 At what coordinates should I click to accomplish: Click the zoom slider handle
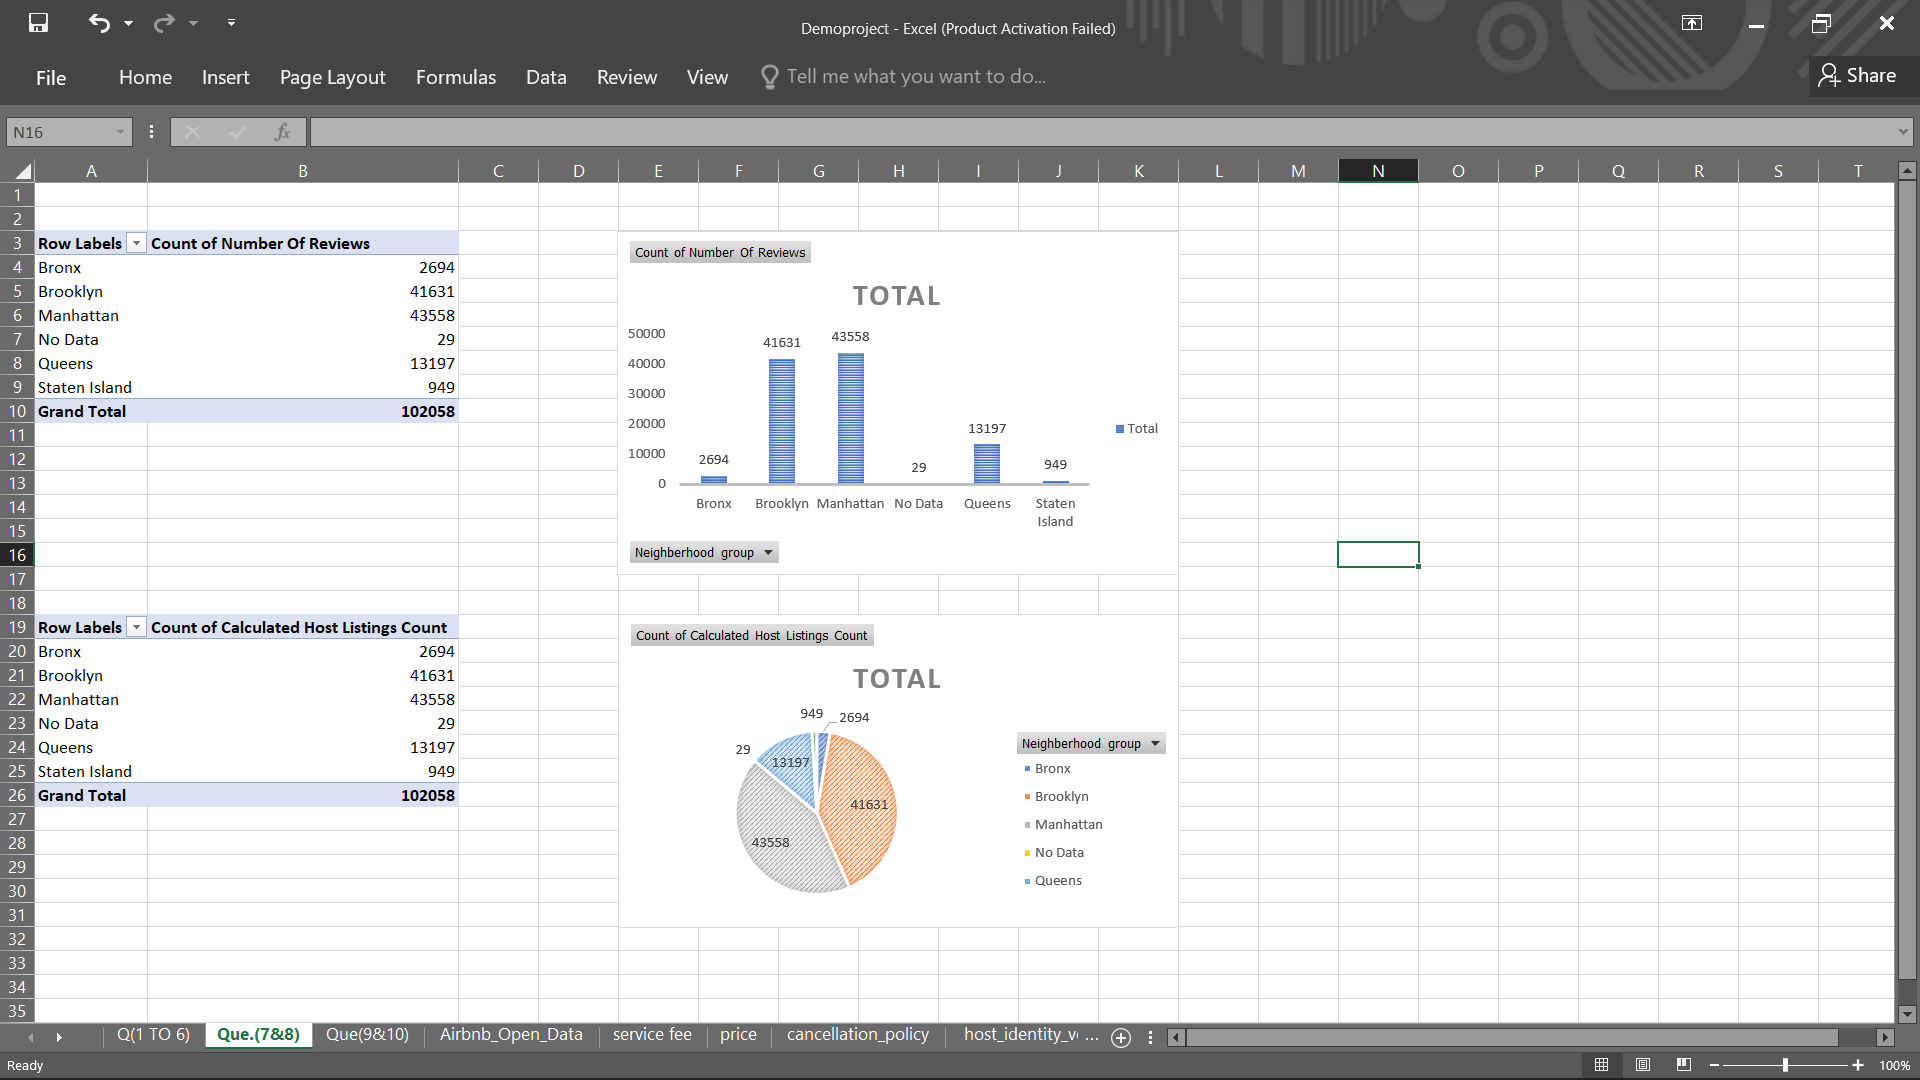1785,1065
